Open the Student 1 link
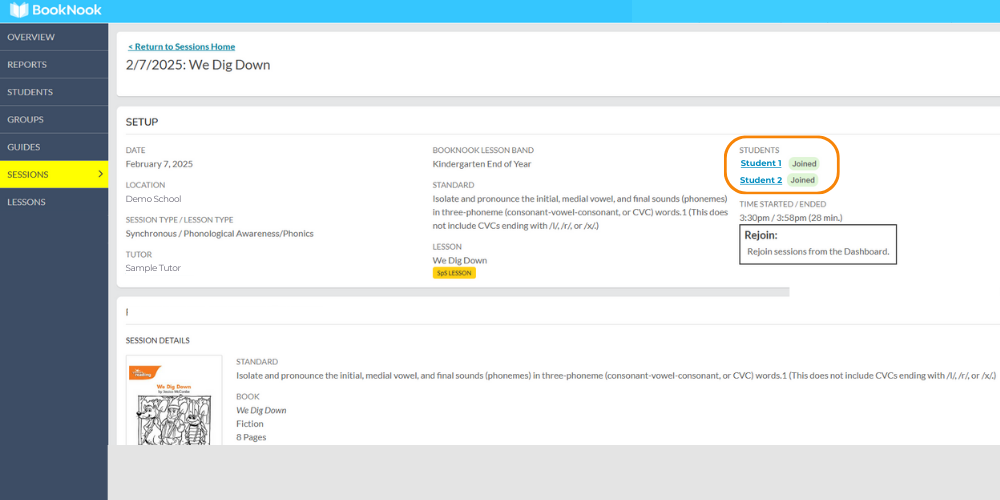This screenshot has width=1000, height=500. (x=761, y=163)
